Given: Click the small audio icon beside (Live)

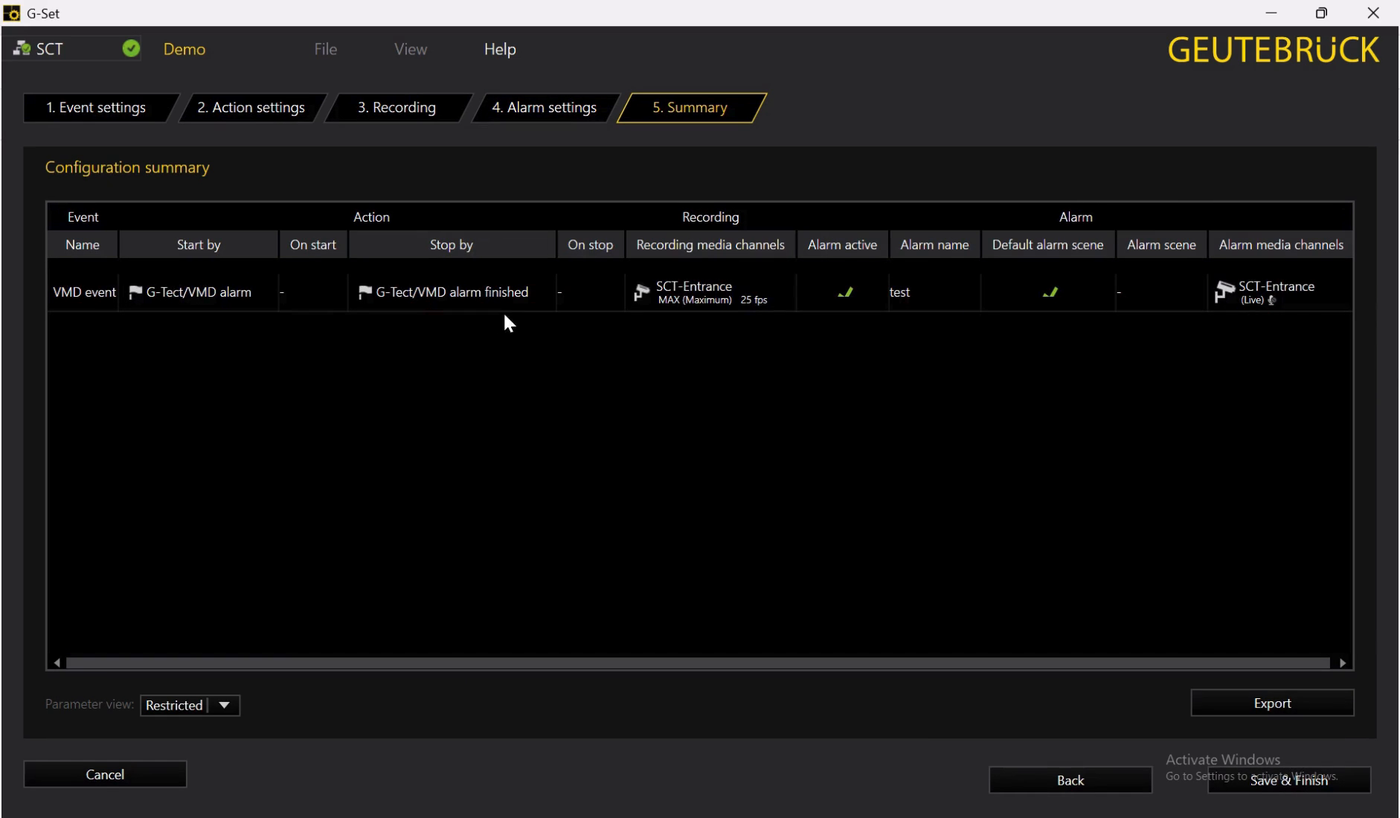Looking at the screenshot, I should tap(1272, 300).
